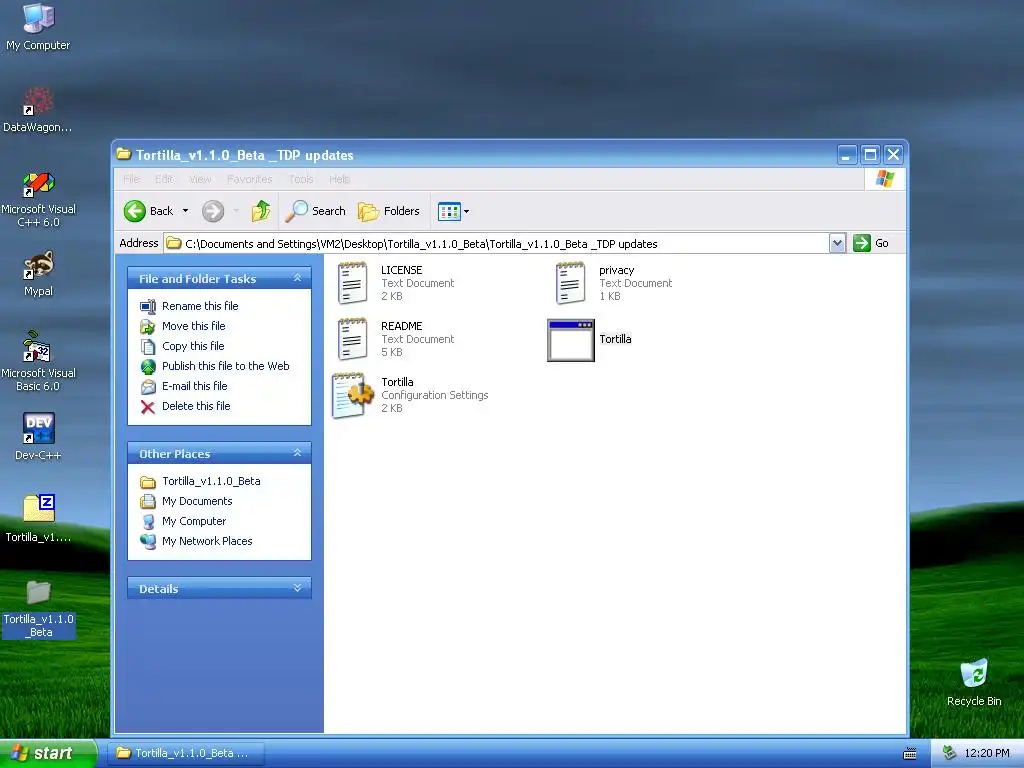Click the green Back arrow icon
The width and height of the screenshot is (1024, 768).
[135, 211]
